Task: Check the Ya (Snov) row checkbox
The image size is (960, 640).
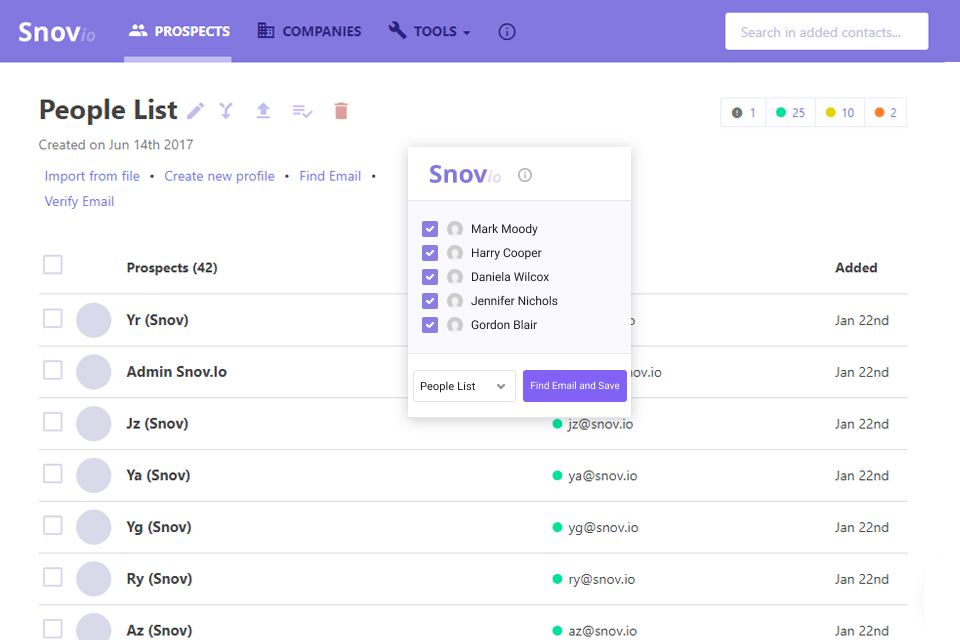Action: (x=53, y=473)
